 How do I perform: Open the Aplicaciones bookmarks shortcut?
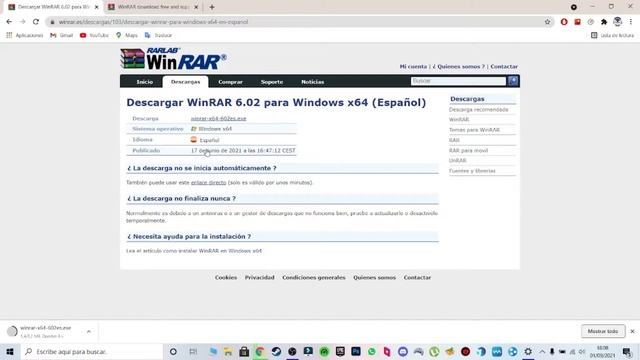point(24,36)
